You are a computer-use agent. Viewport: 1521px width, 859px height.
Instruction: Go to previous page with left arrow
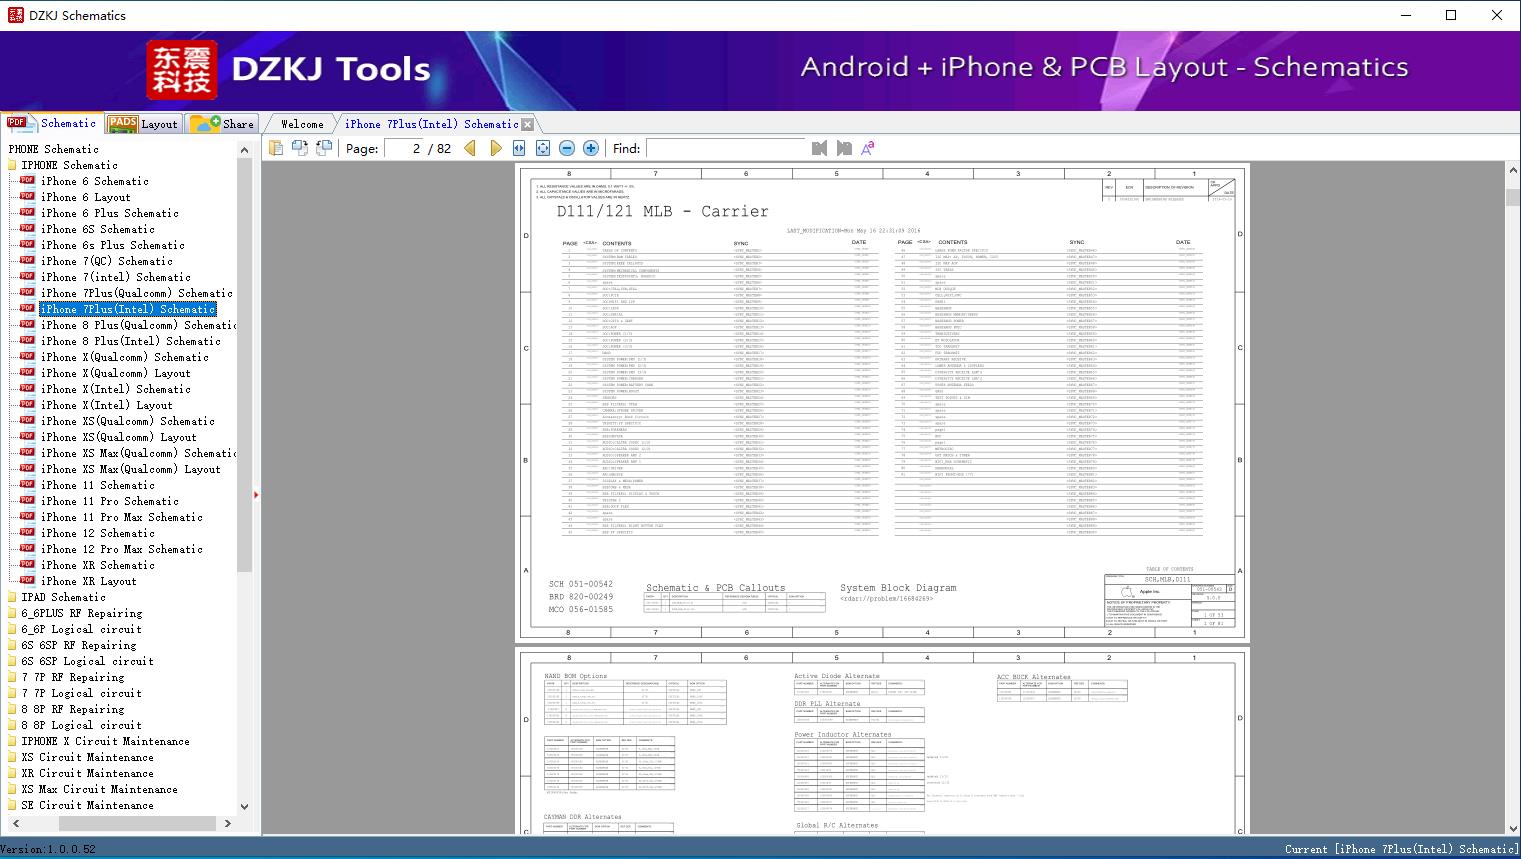coord(470,148)
